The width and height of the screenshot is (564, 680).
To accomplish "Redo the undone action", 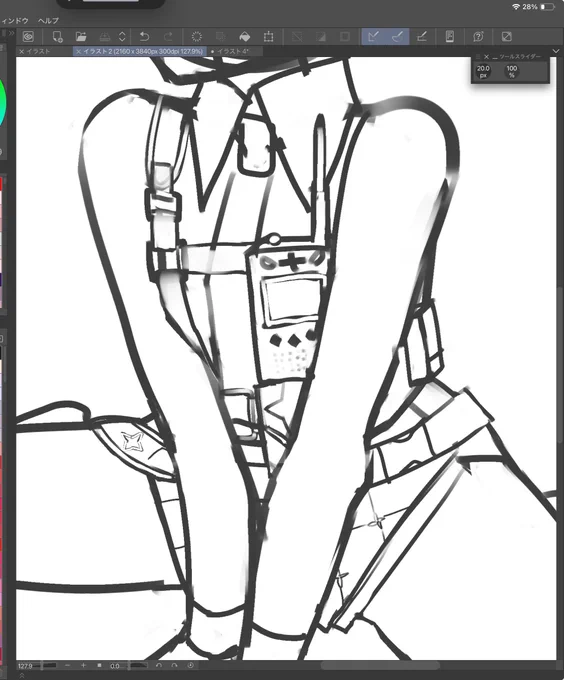I will click(168, 37).
